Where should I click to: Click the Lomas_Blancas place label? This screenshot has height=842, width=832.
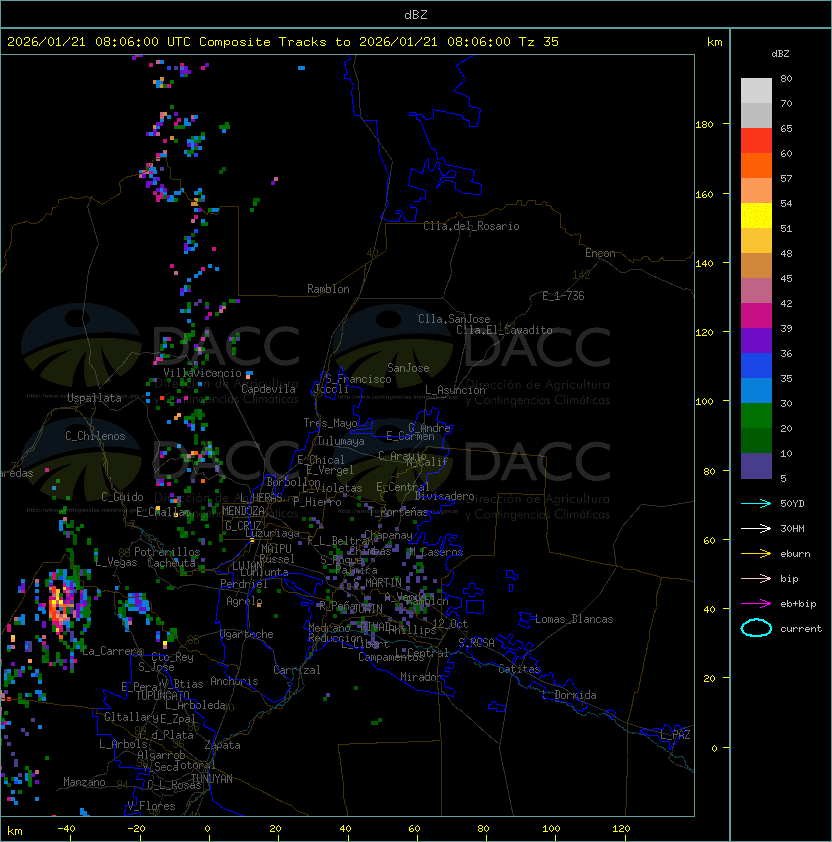[574, 619]
